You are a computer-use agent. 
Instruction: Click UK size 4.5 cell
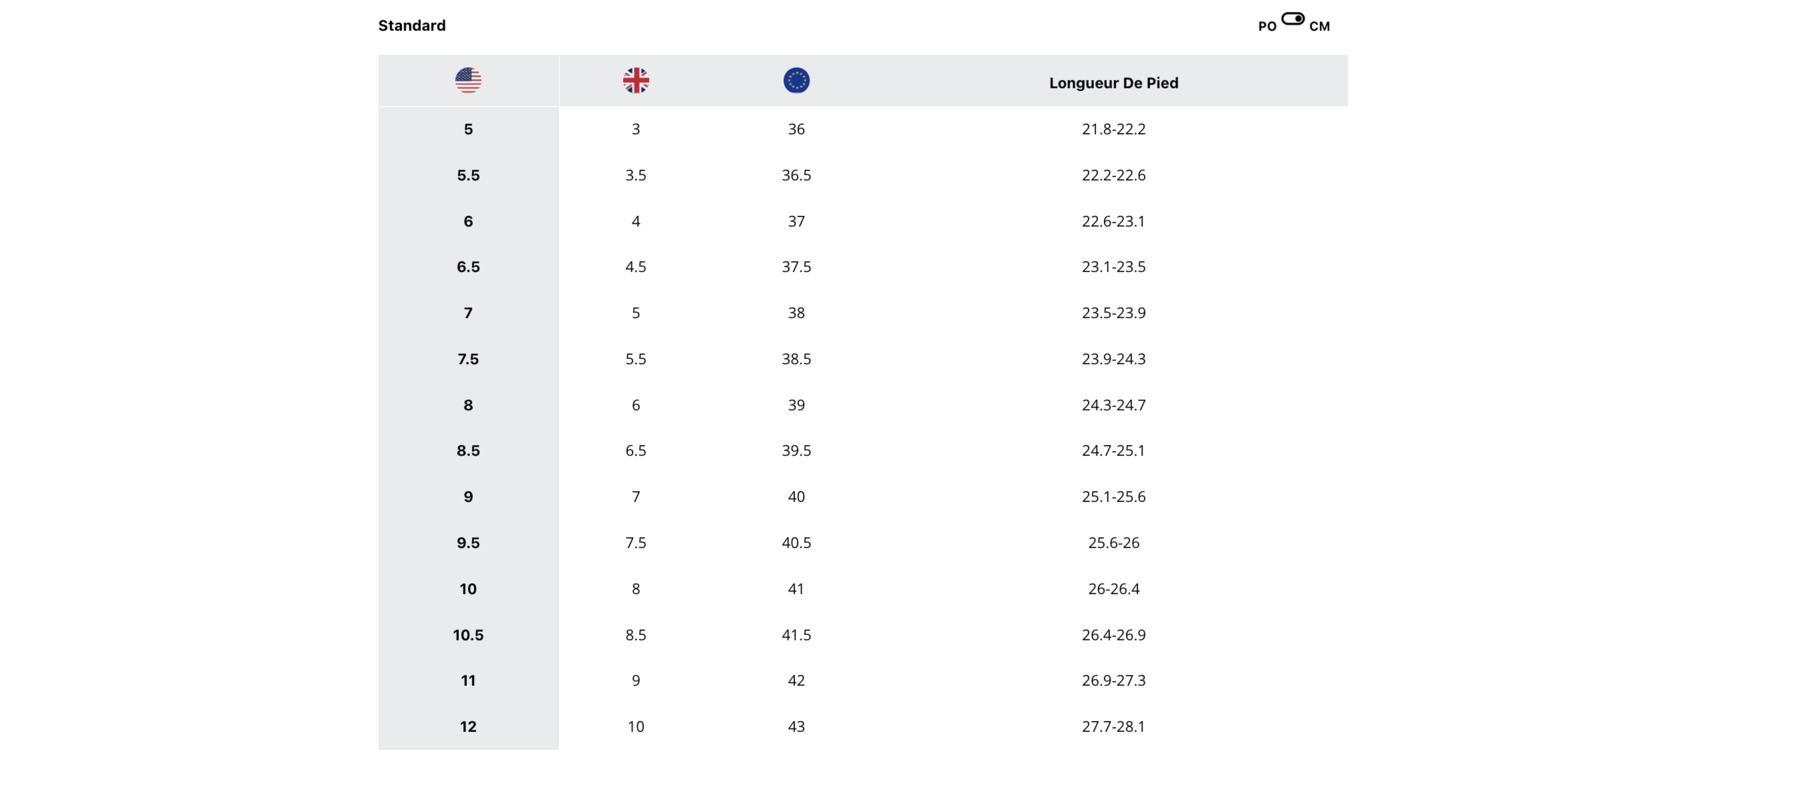tap(636, 267)
